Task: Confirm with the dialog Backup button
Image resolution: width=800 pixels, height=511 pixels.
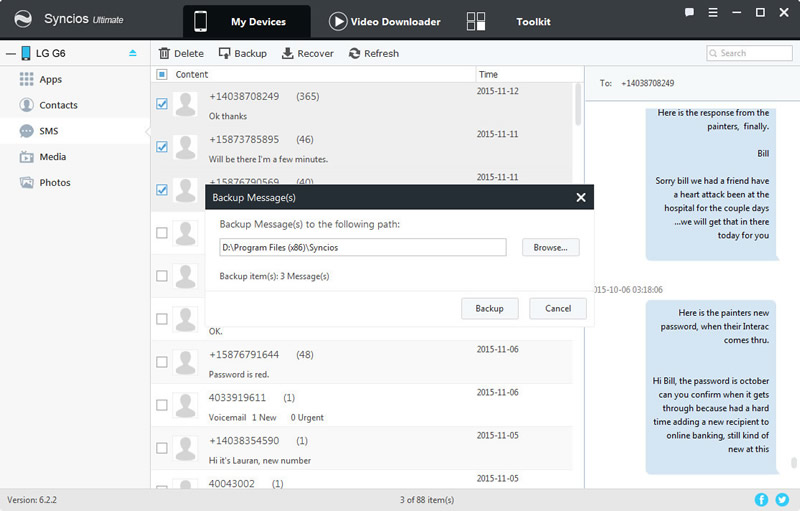Action: (x=490, y=309)
